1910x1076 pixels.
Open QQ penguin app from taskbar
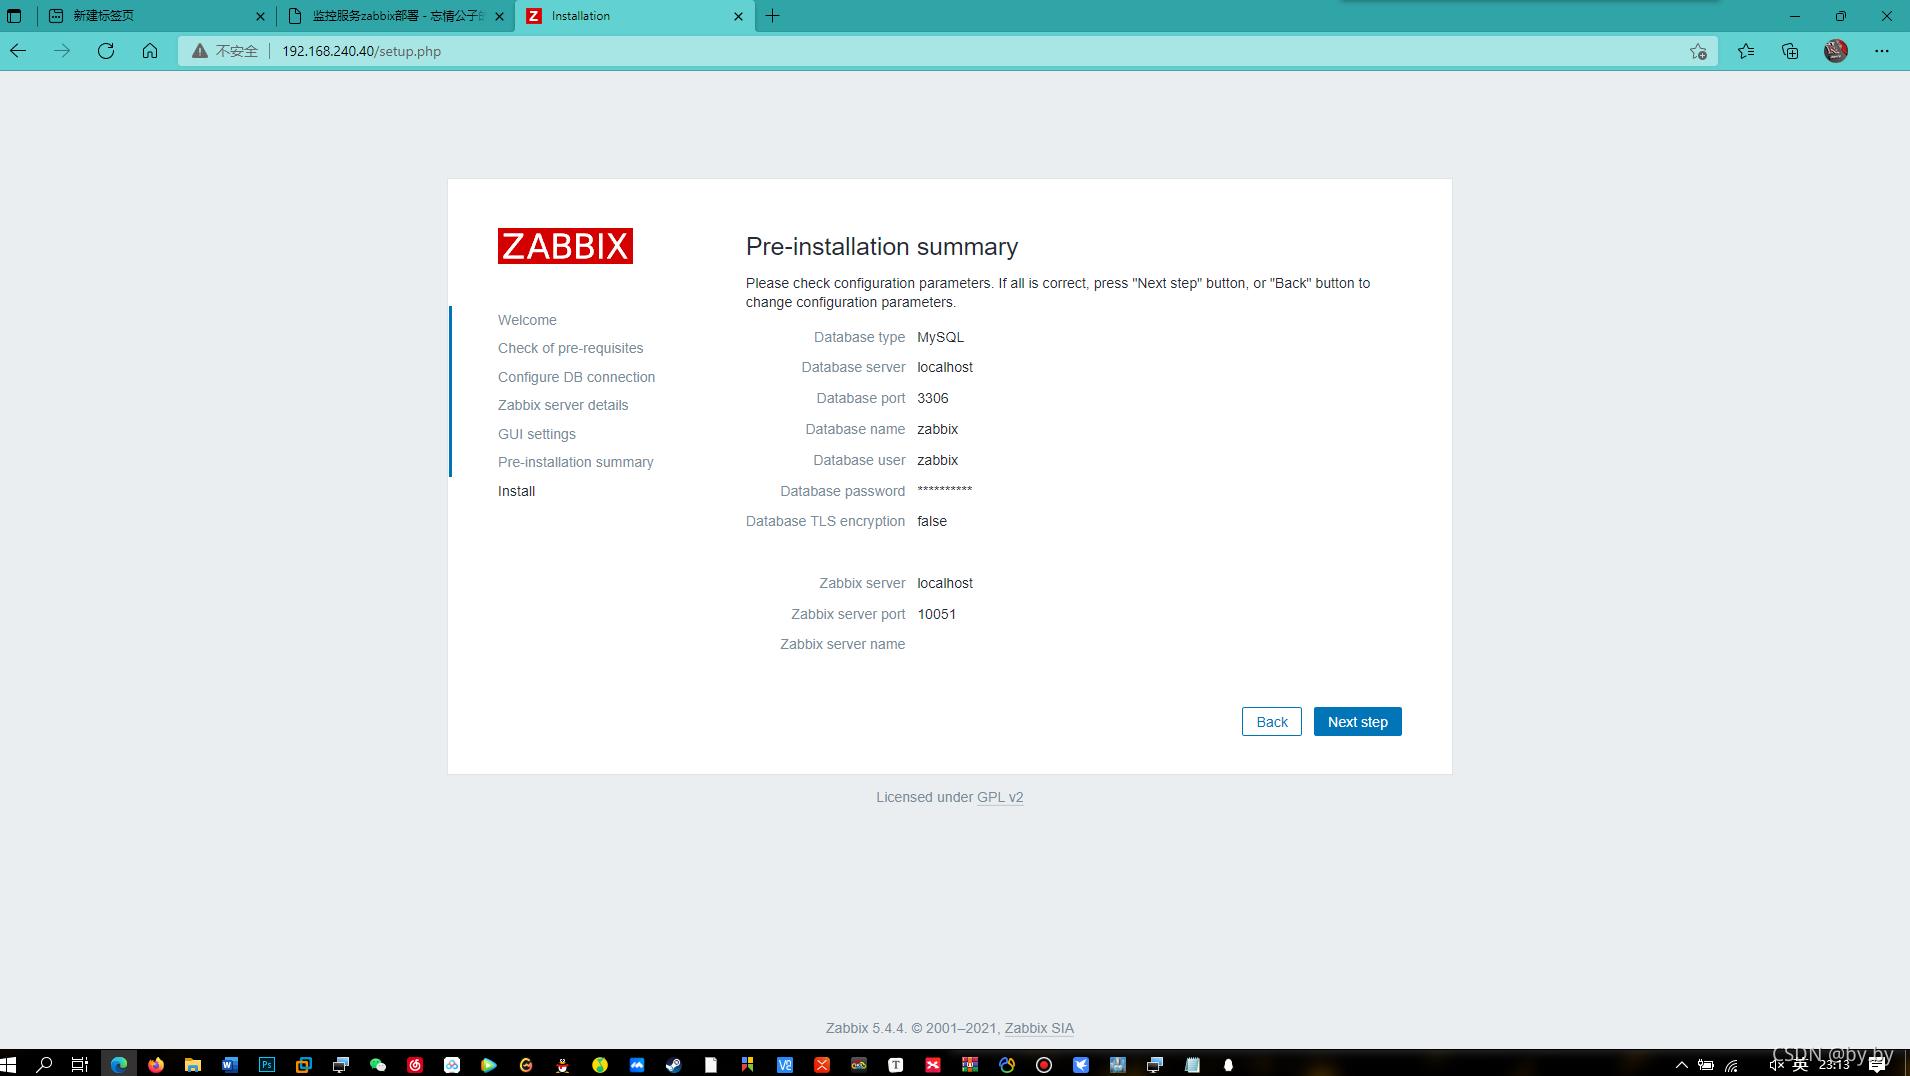point(563,1064)
